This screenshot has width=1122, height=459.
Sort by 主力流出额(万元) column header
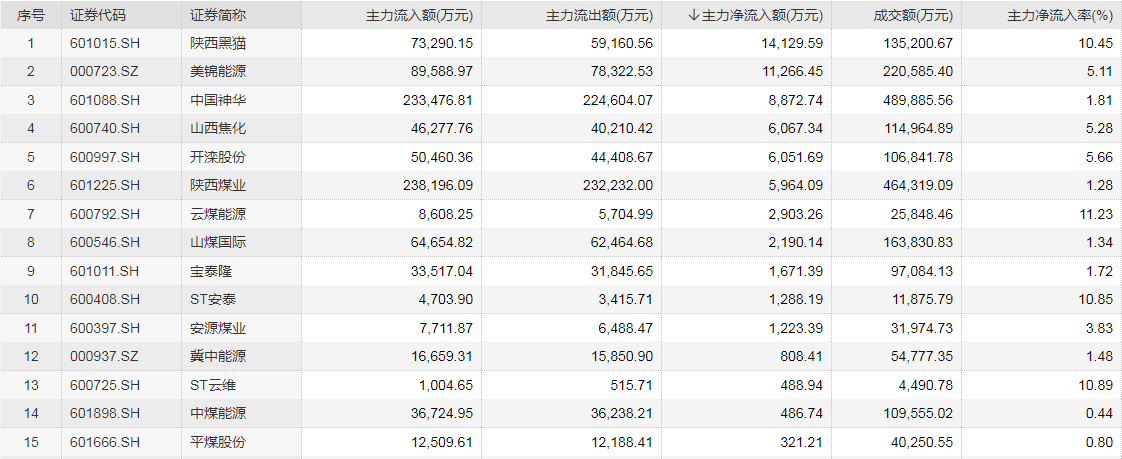pos(601,15)
